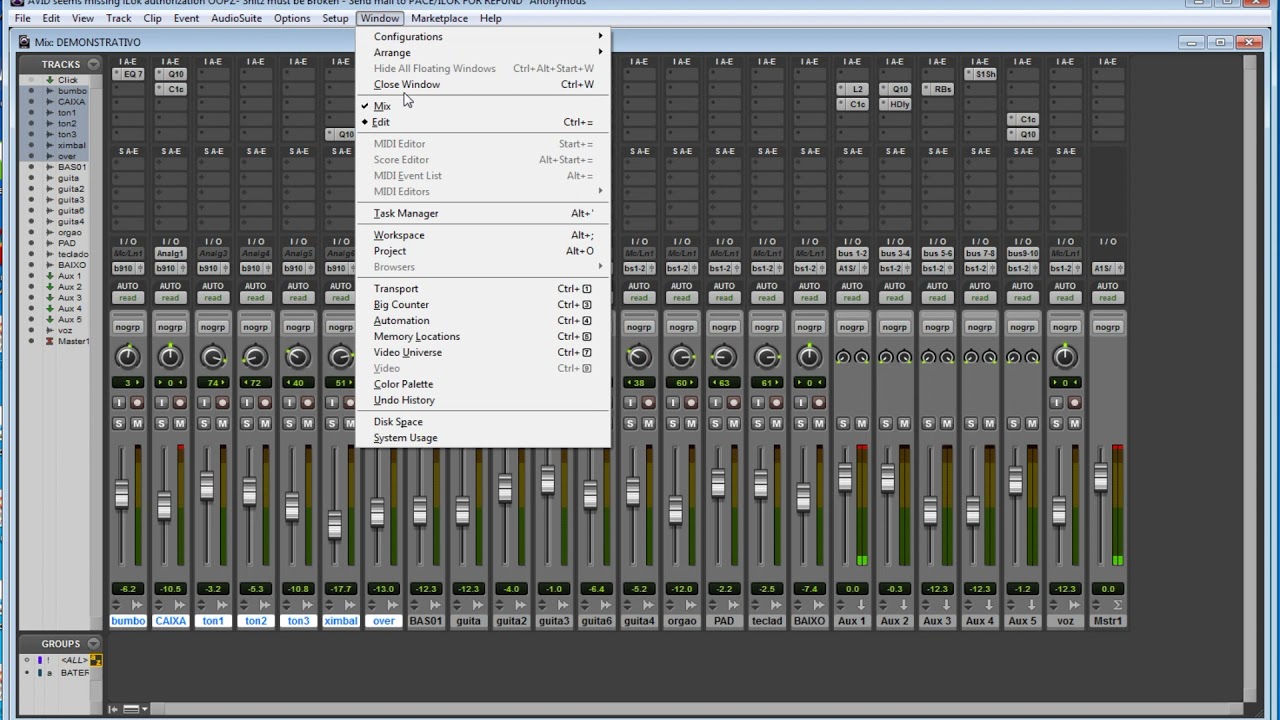This screenshot has width=1280, height=720.
Task: Click the narrow-mix arrow icon at bottom left
Action: (x=113, y=709)
